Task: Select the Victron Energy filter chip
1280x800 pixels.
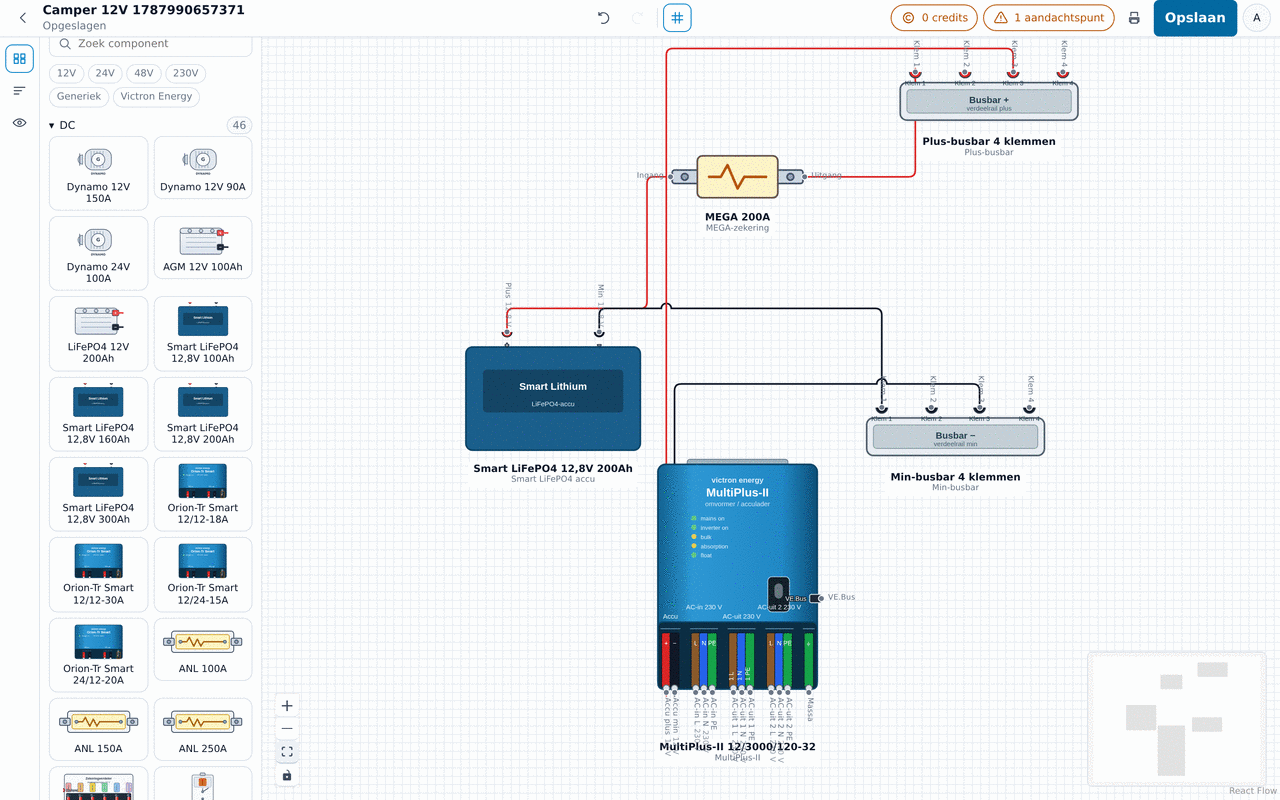Action: coord(156,97)
